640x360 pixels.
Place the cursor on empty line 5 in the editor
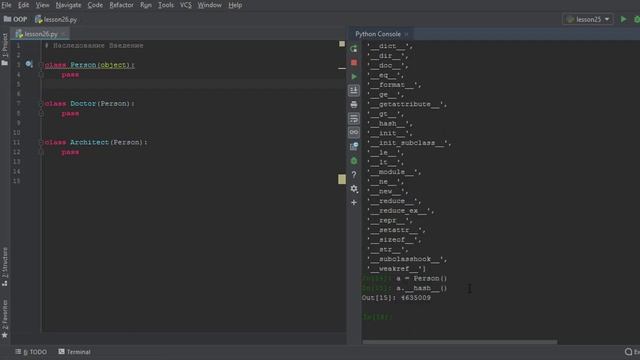tap(194, 84)
